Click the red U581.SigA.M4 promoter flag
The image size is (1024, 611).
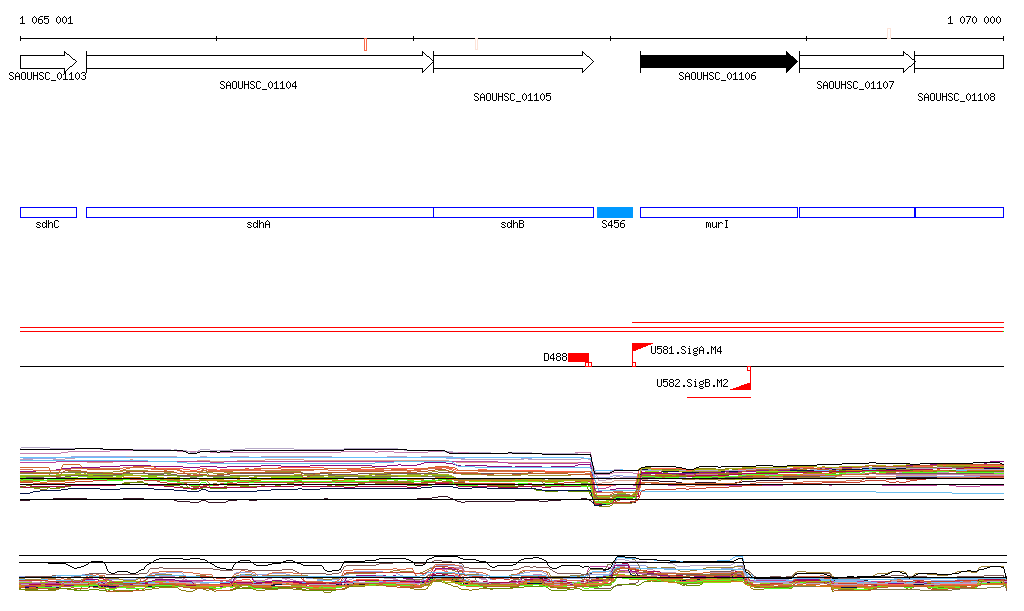pyautogui.click(x=640, y=350)
